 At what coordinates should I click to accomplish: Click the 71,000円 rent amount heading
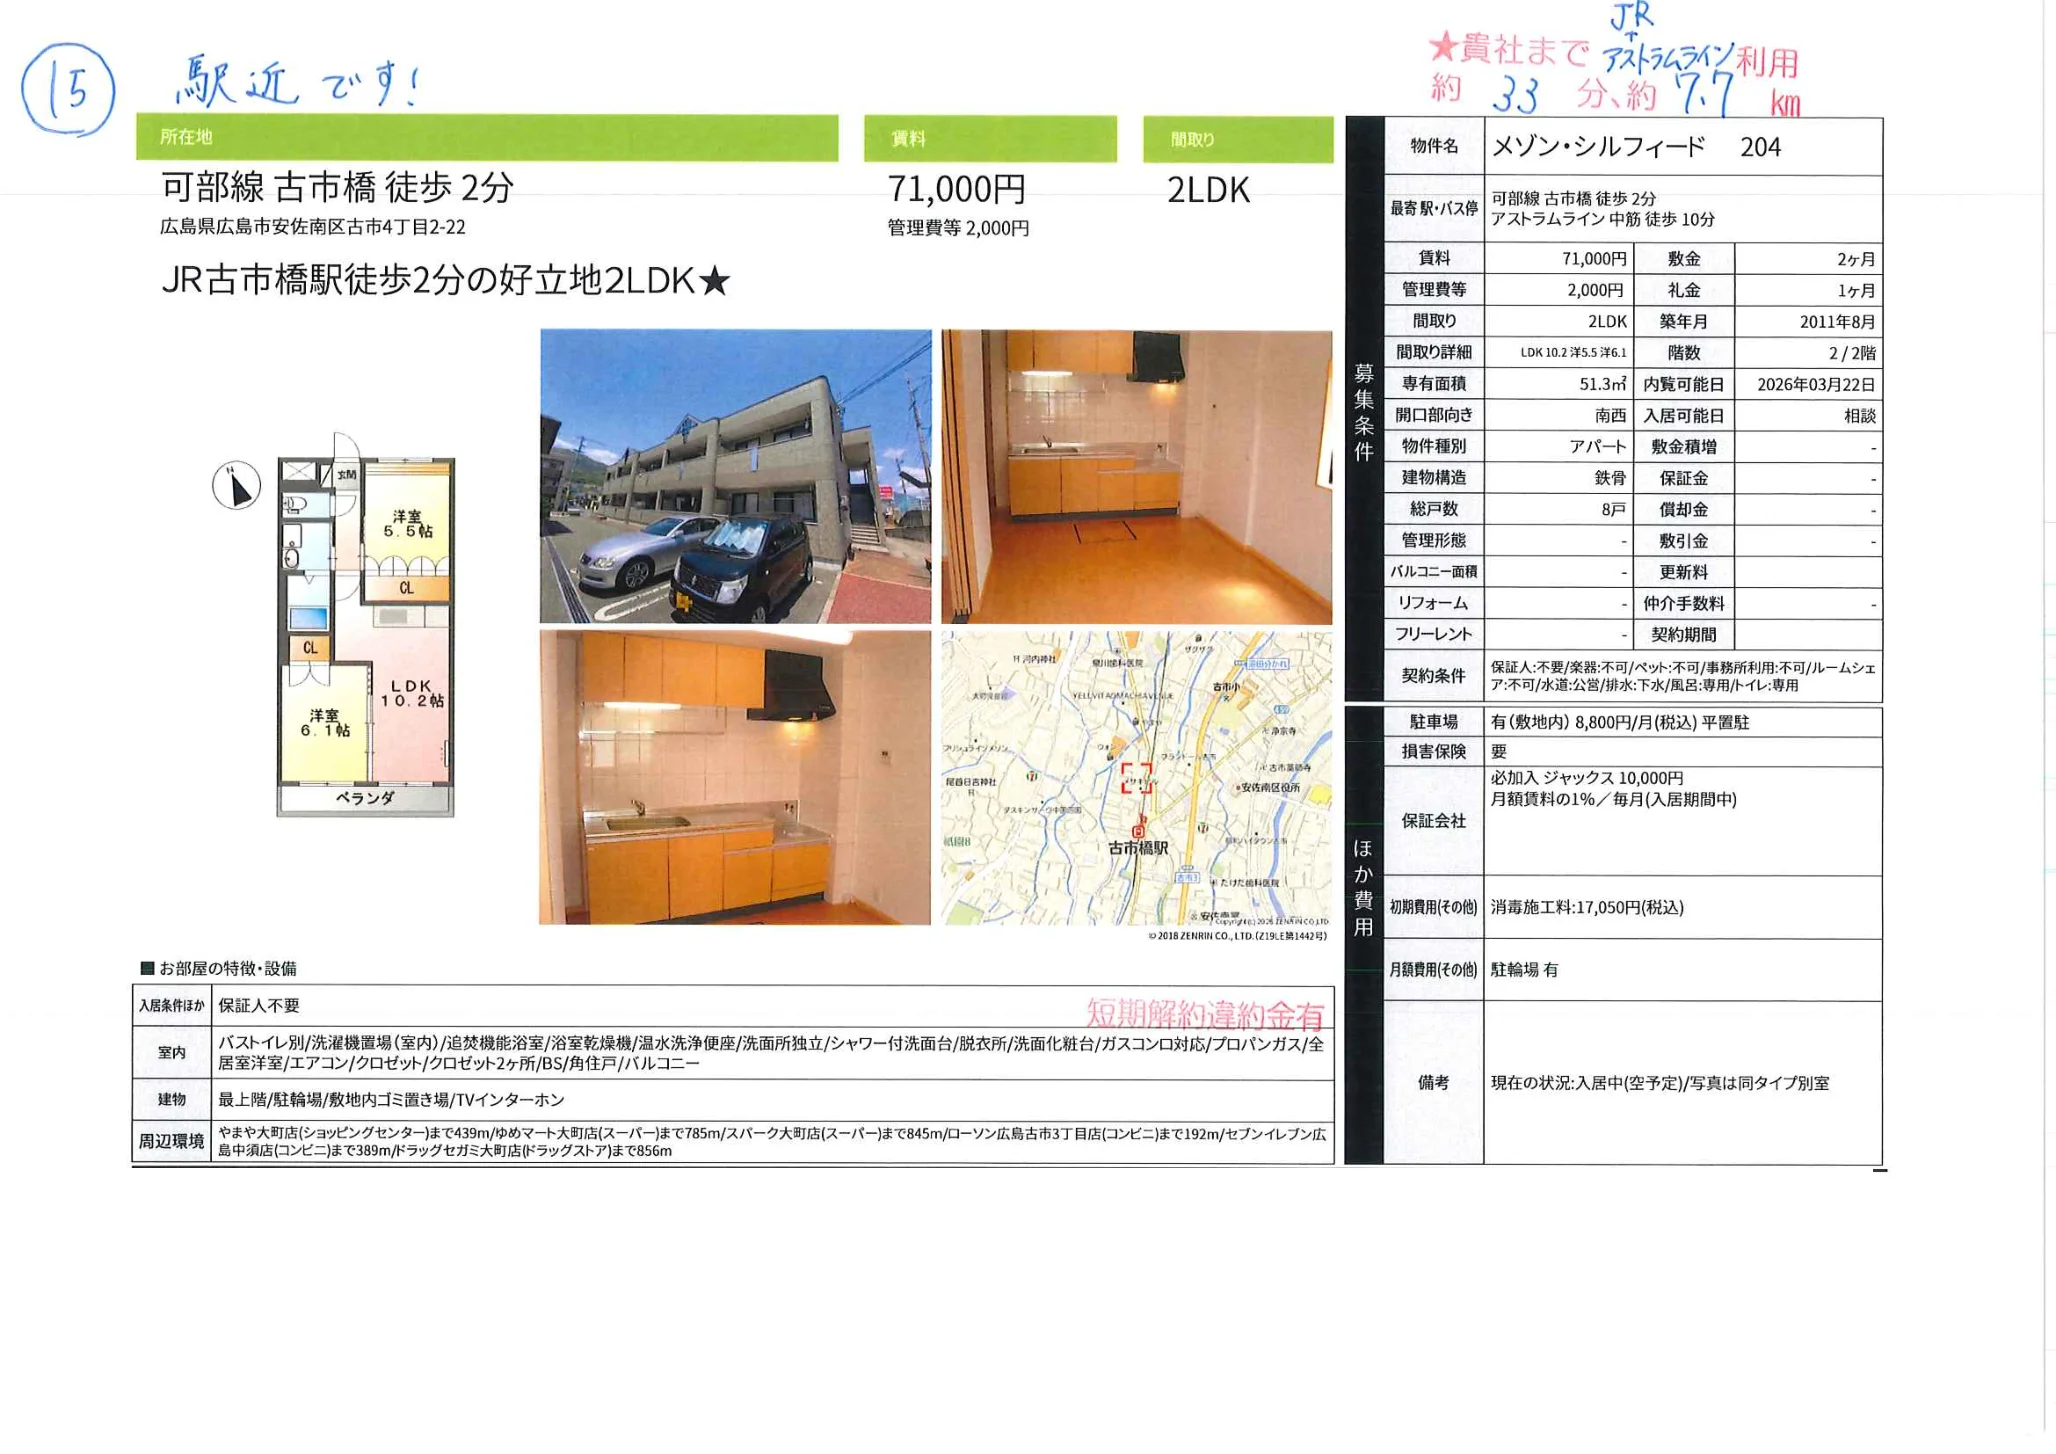point(957,189)
